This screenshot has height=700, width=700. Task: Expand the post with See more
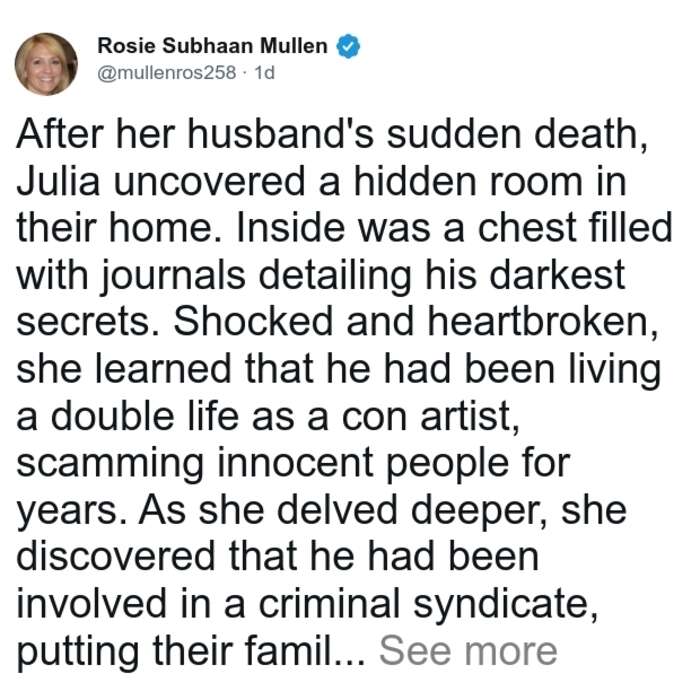(468, 651)
